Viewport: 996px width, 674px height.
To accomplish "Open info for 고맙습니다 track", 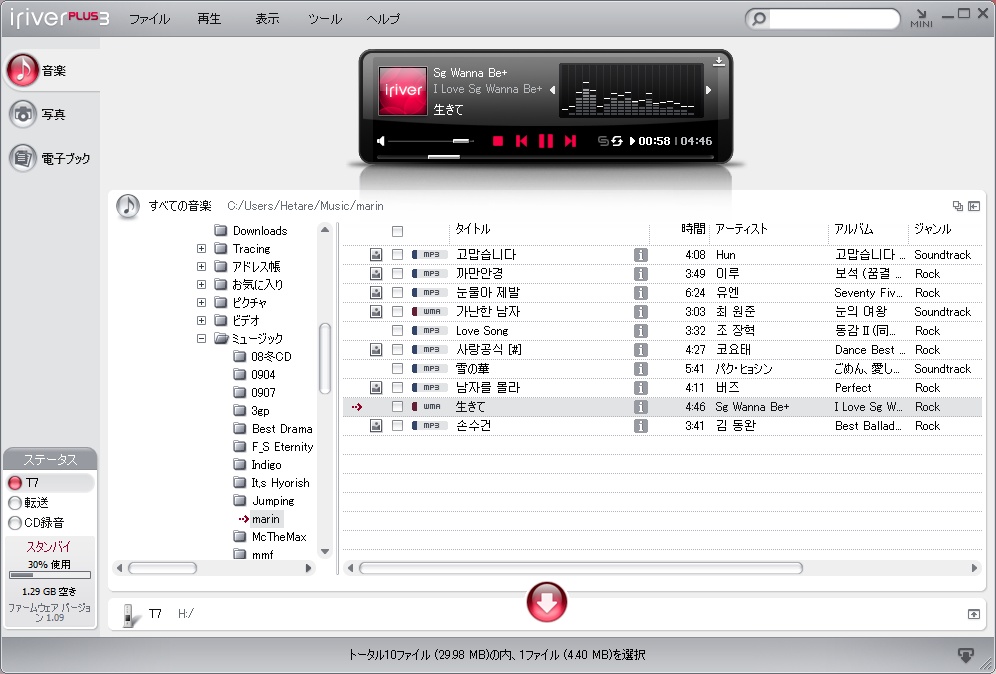I will (x=641, y=255).
